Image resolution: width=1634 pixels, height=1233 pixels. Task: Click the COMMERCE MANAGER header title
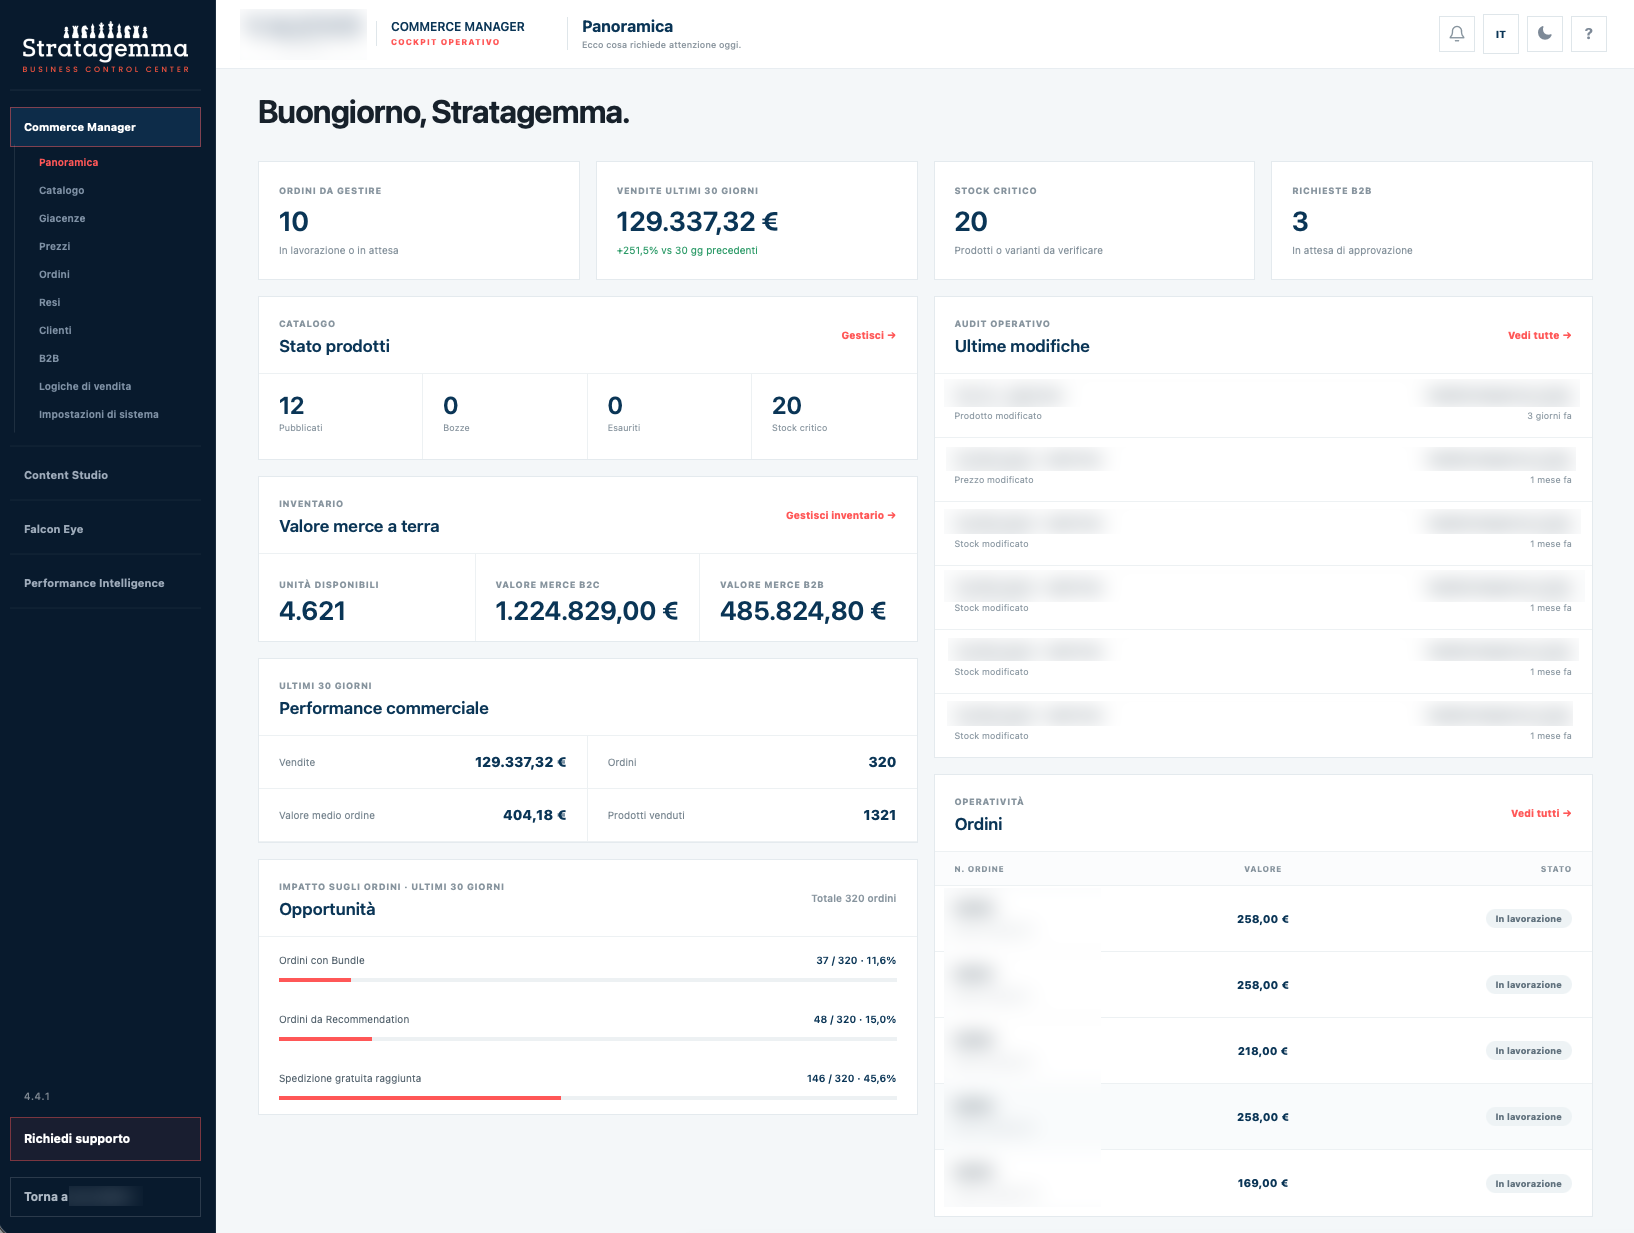coord(458,27)
